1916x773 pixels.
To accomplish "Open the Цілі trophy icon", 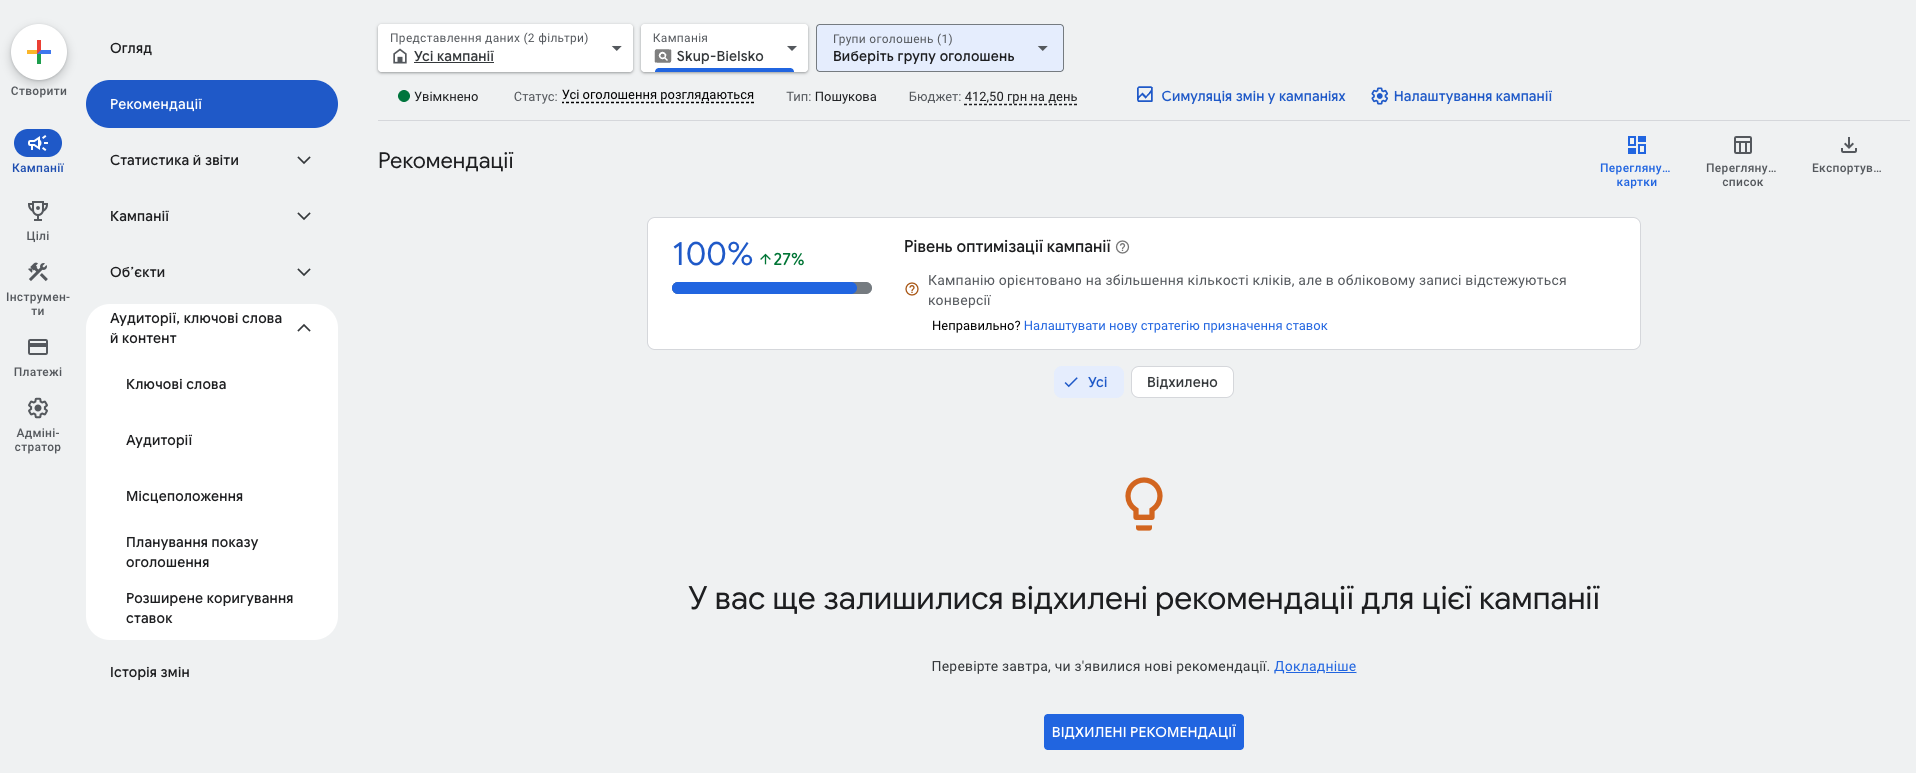I will click(38, 211).
